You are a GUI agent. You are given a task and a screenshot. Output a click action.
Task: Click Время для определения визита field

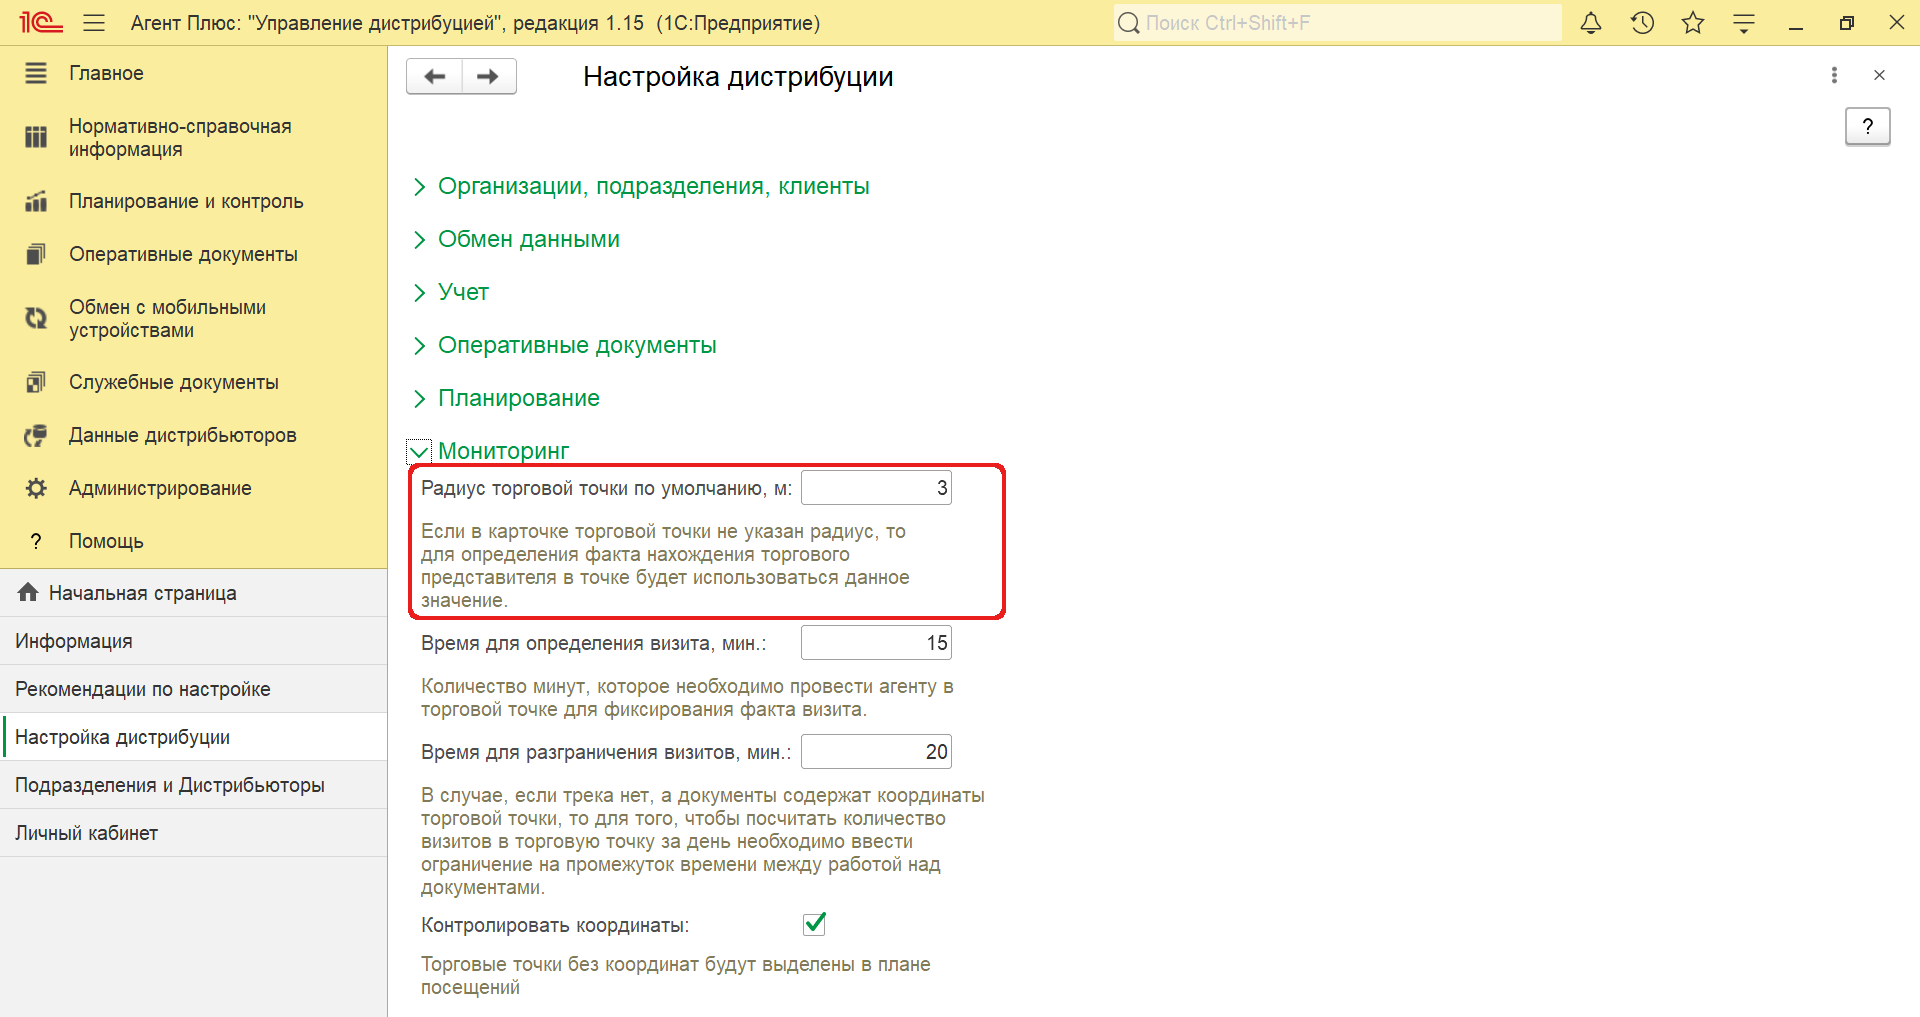point(876,643)
